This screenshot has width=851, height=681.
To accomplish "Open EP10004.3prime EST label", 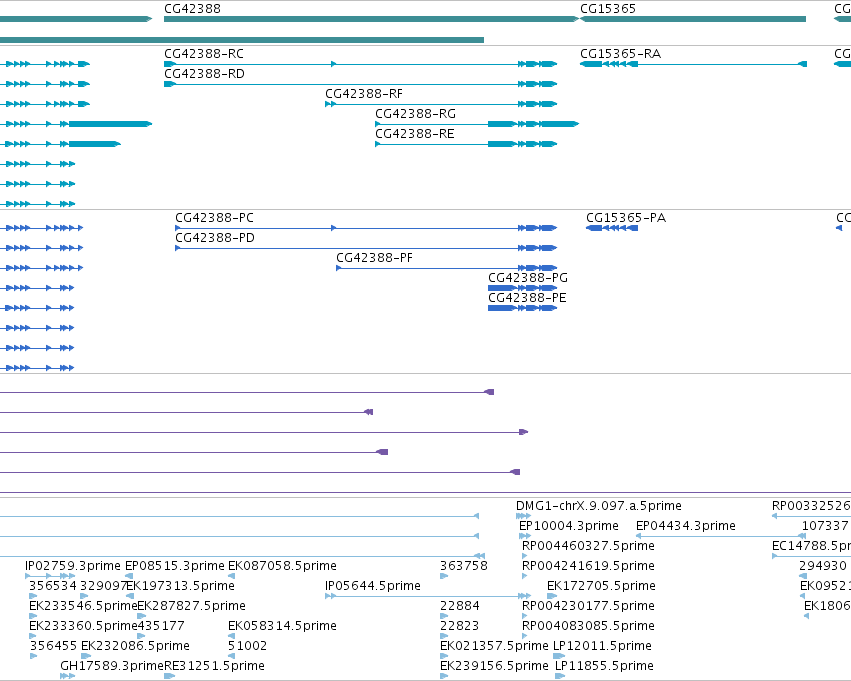I will pyautogui.click(x=568, y=526).
